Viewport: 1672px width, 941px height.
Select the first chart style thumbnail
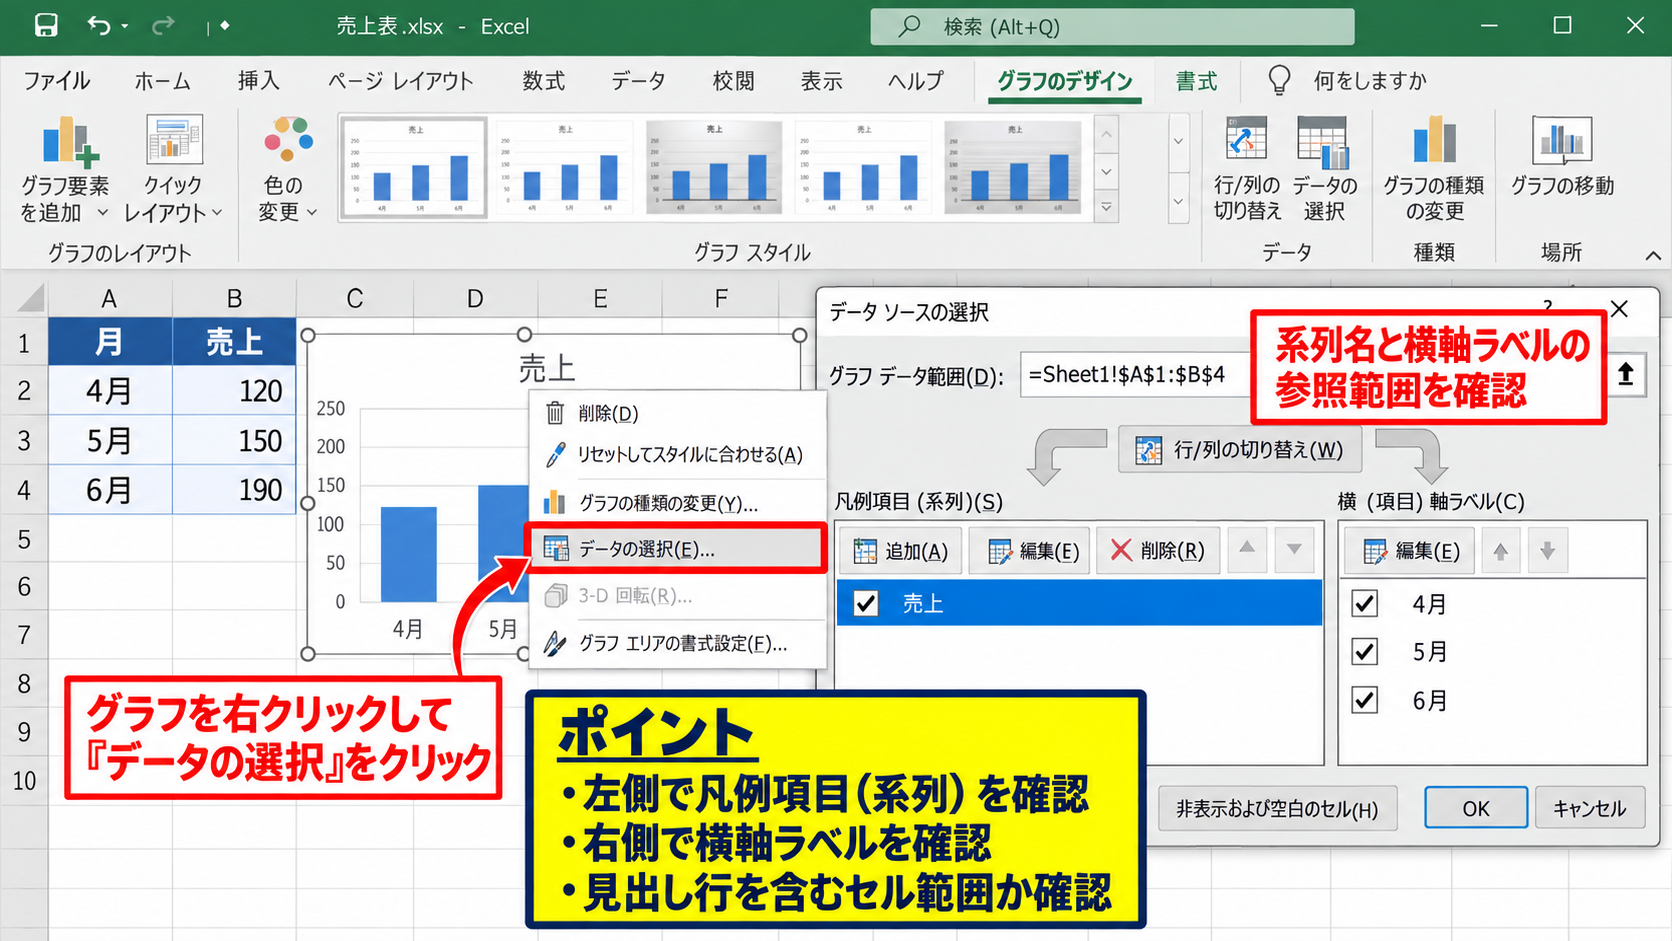pyautogui.click(x=413, y=167)
